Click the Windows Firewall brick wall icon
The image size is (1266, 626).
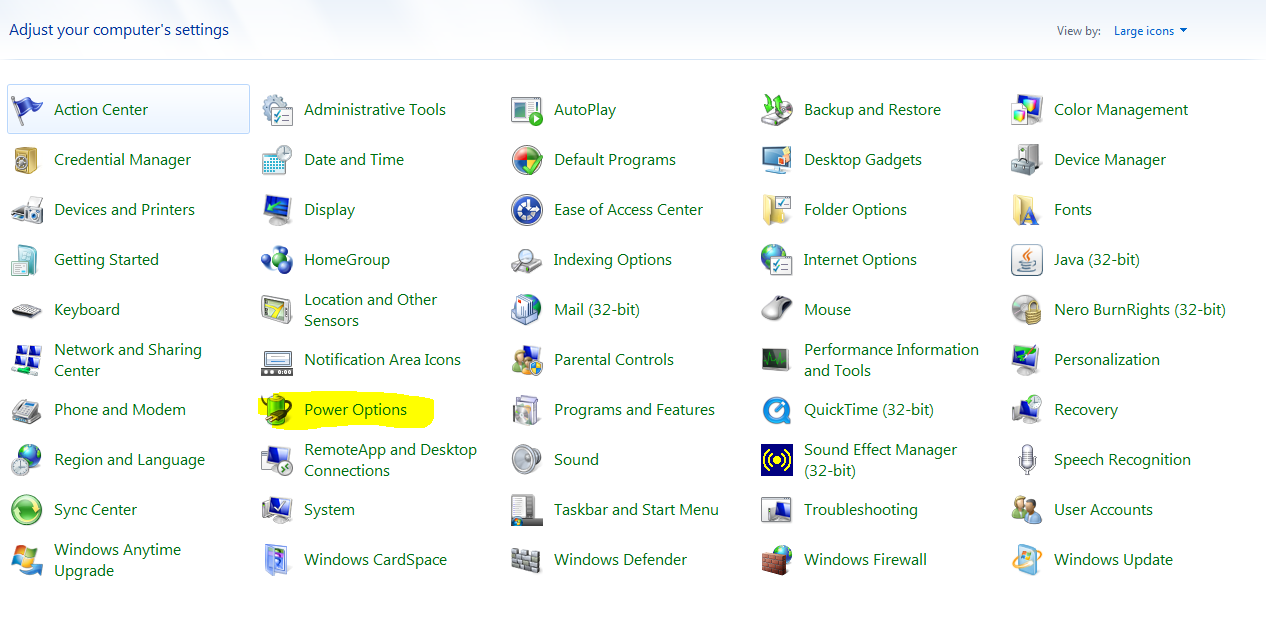(777, 559)
